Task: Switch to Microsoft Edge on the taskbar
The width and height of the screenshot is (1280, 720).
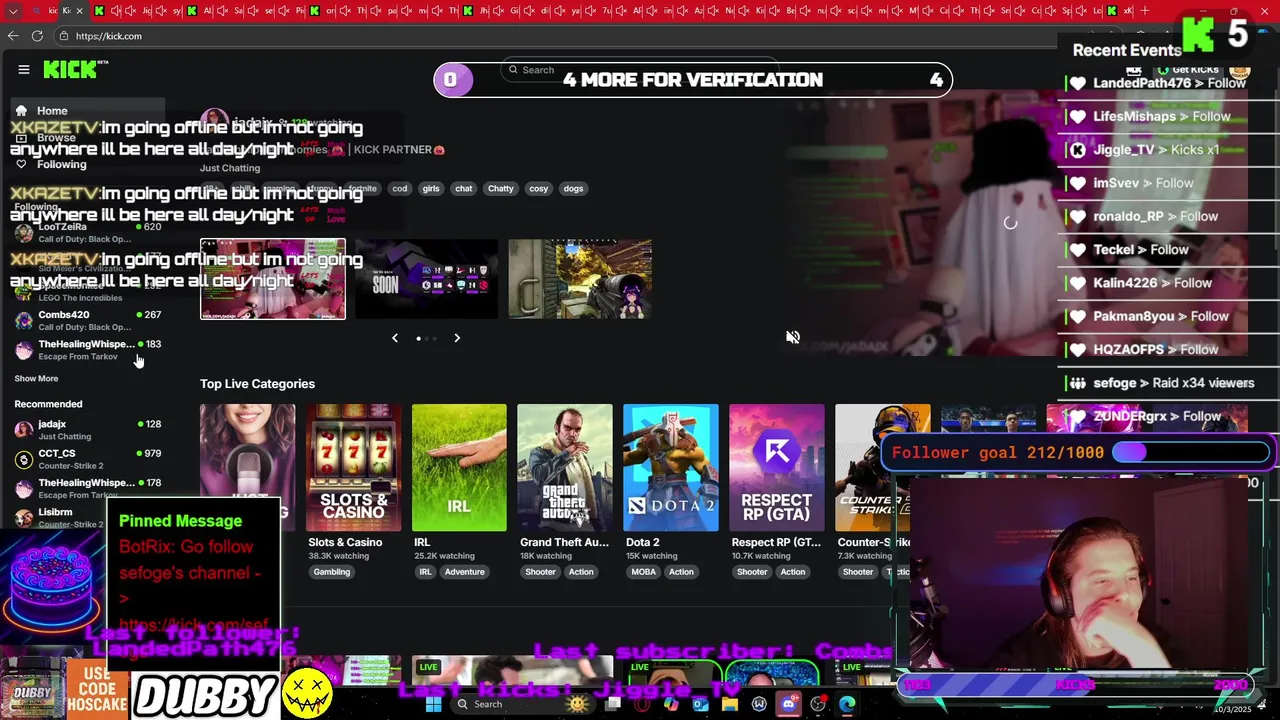Action: (847, 704)
